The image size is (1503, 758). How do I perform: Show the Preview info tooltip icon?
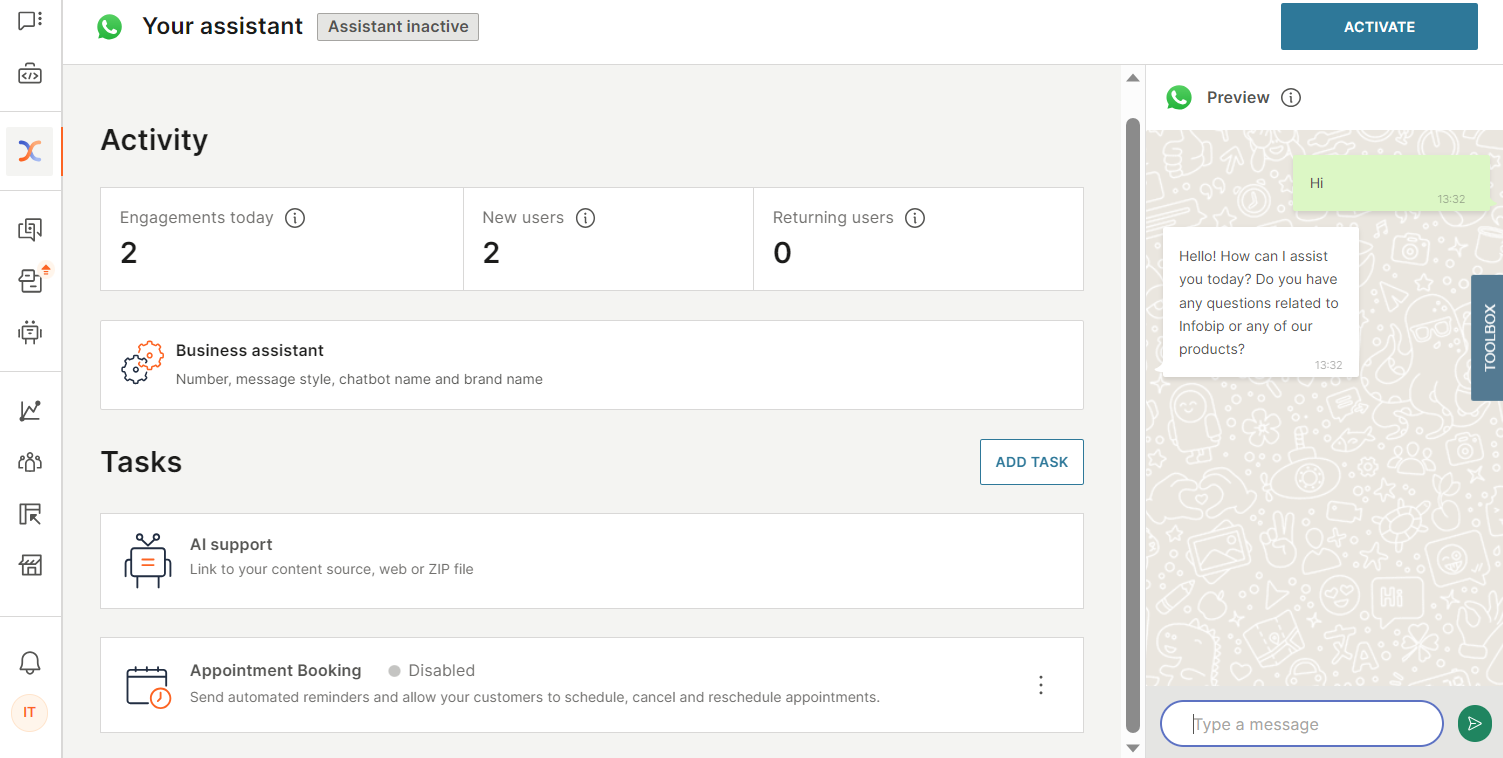(x=1291, y=97)
